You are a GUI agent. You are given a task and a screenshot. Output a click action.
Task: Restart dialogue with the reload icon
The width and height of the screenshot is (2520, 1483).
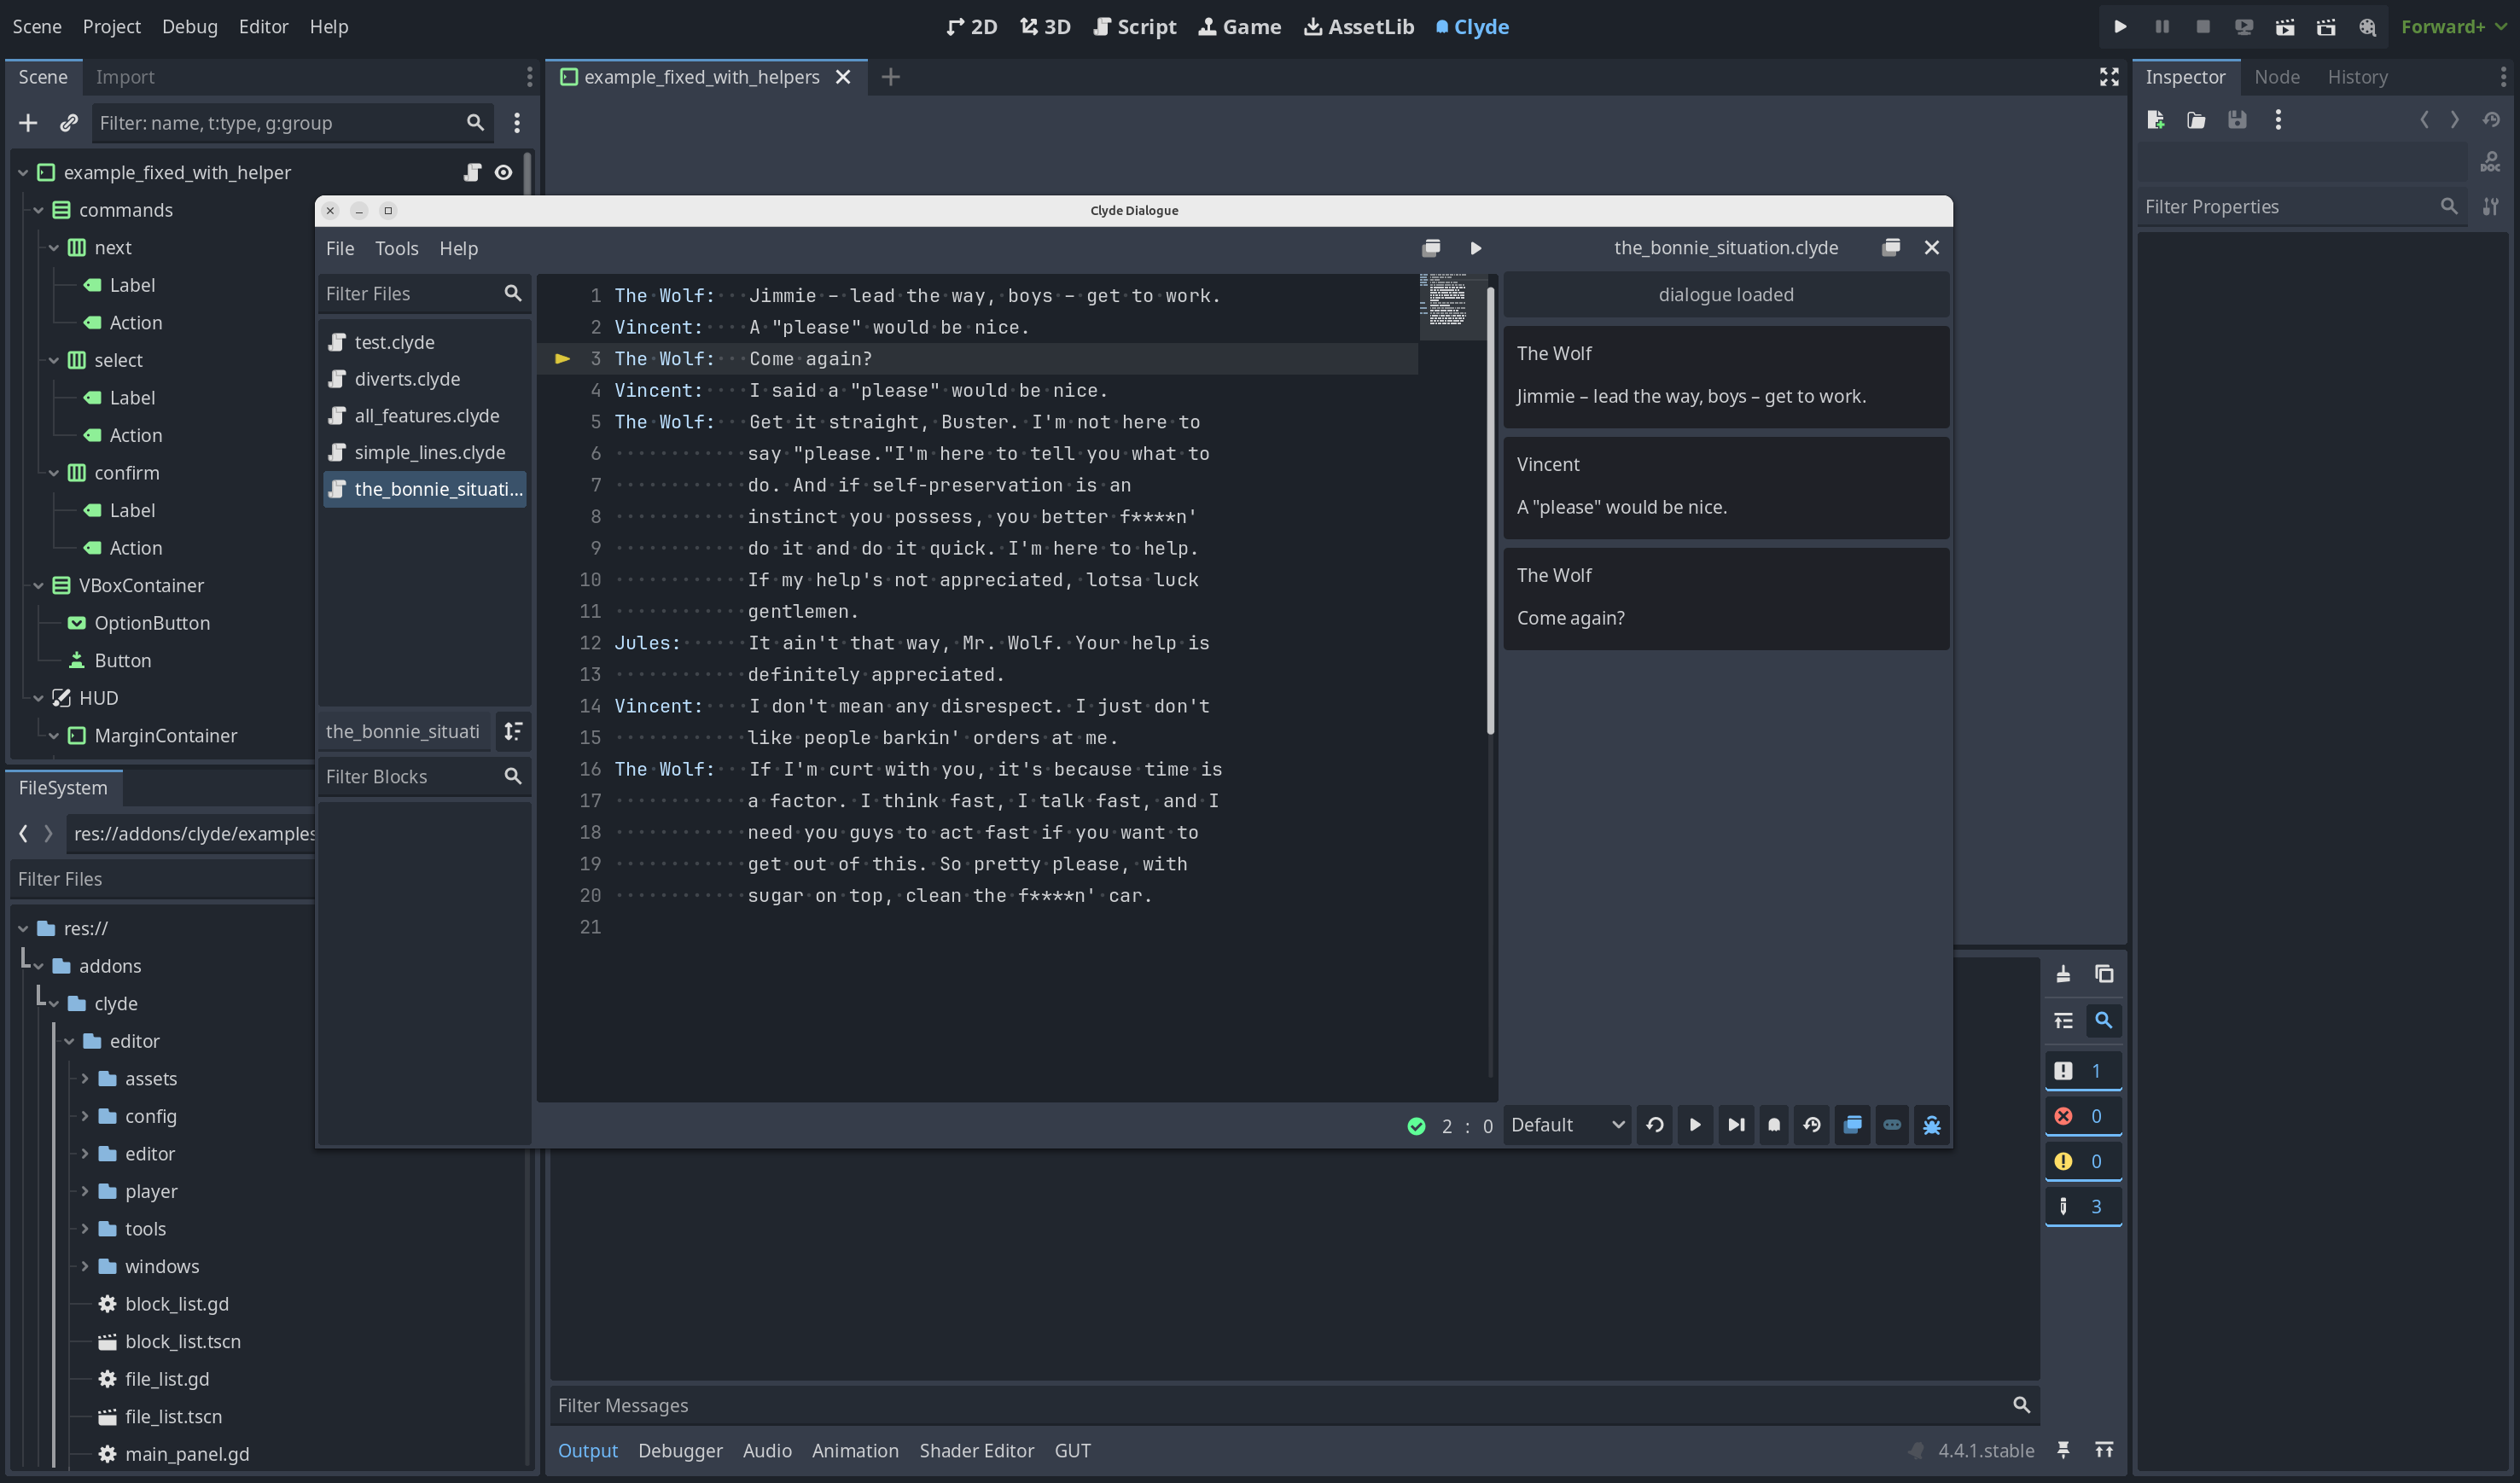[1655, 1125]
